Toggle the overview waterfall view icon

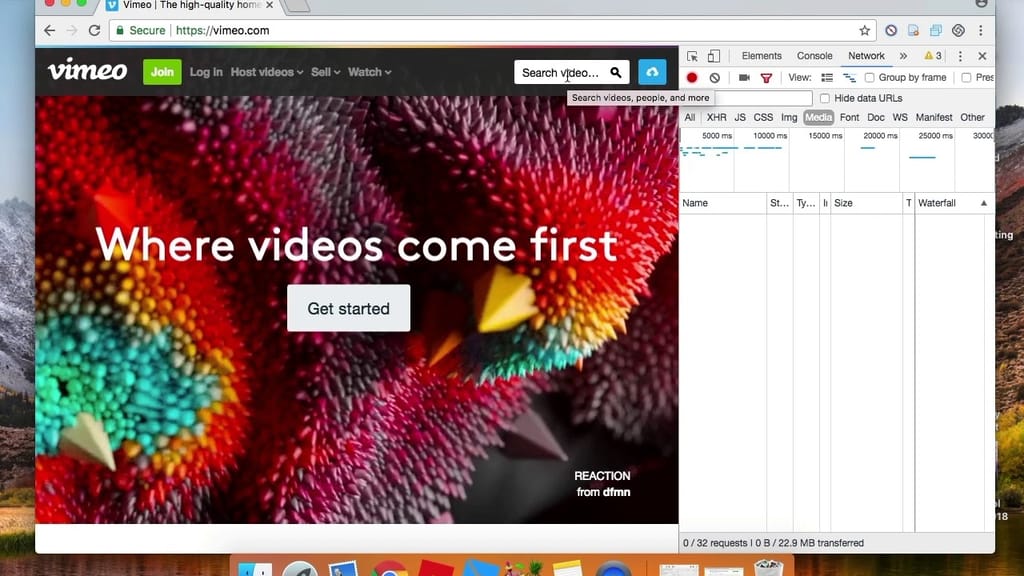pyautogui.click(x=849, y=78)
